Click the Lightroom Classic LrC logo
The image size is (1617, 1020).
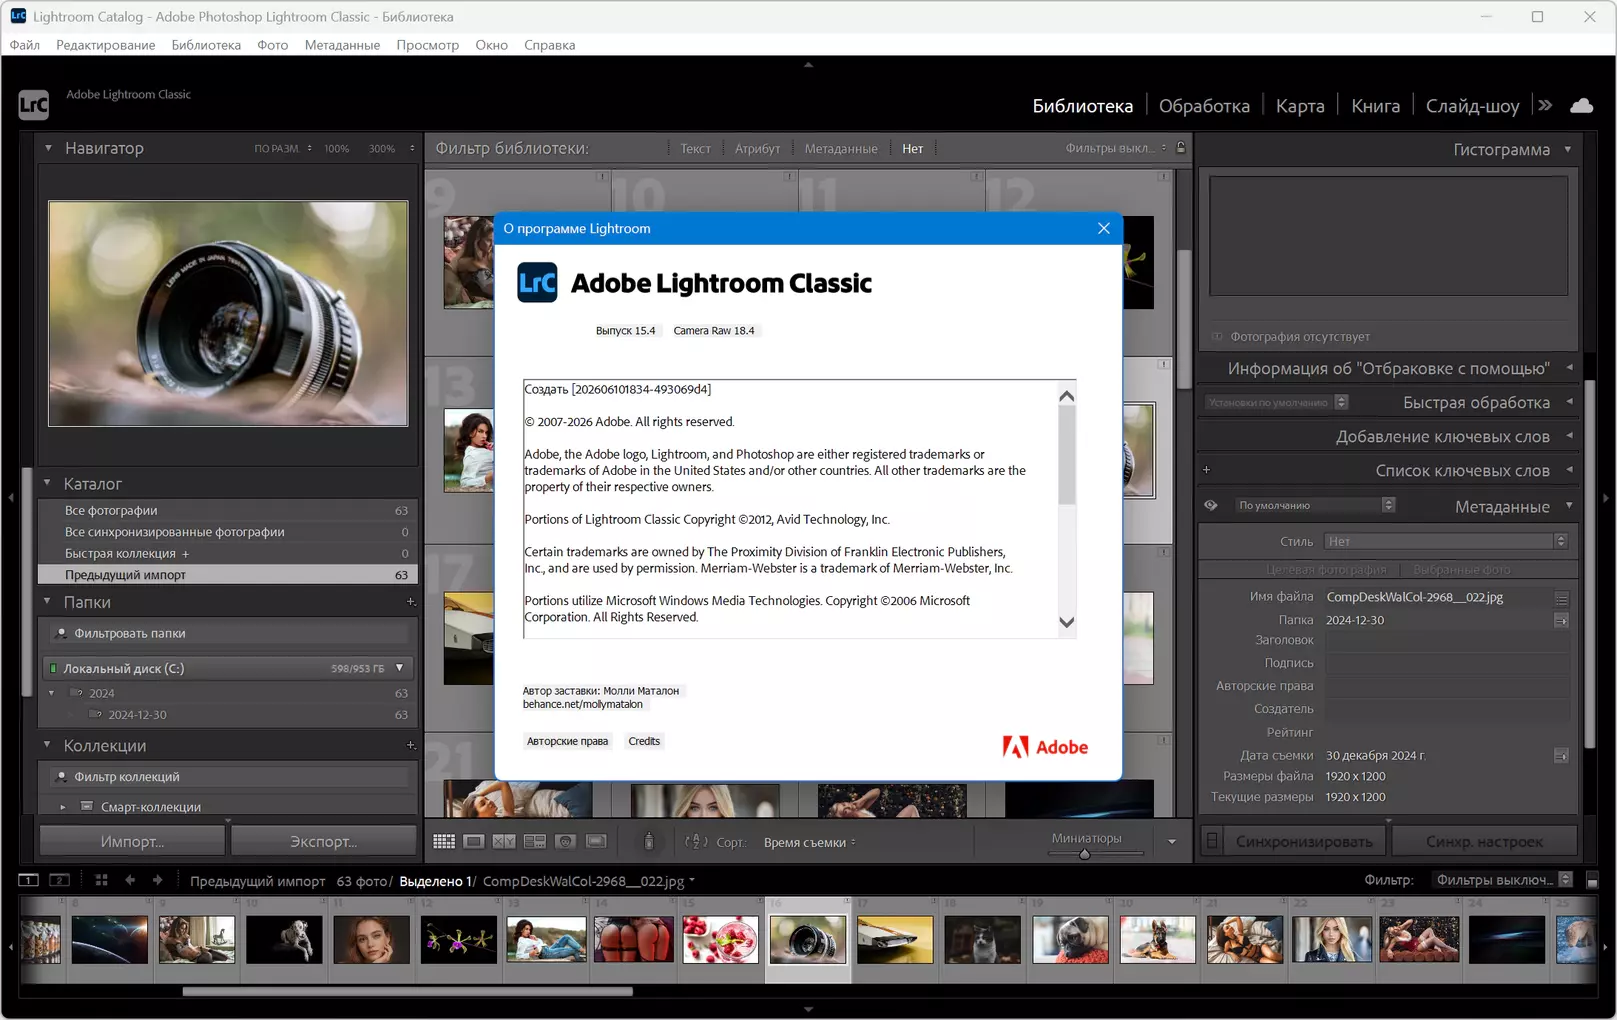33,105
